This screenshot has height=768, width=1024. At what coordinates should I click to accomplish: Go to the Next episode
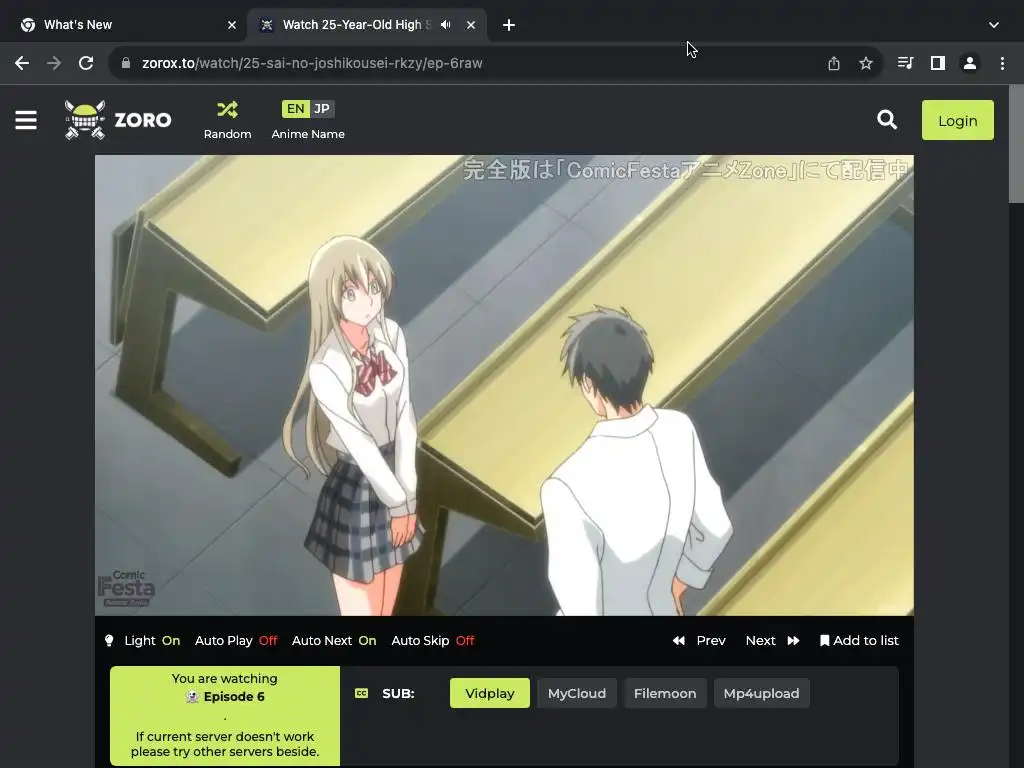773,641
